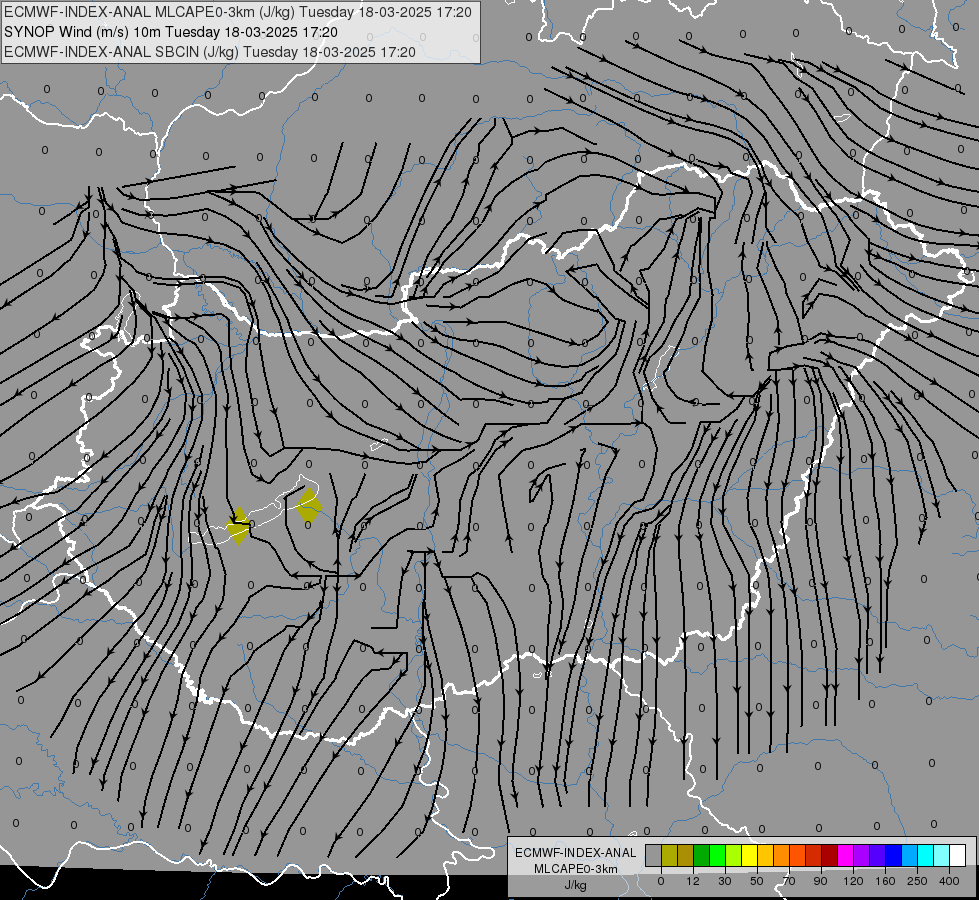Viewport: 979px width, 900px height.
Task: Click the right olive diamond marker
Action: 309,505
